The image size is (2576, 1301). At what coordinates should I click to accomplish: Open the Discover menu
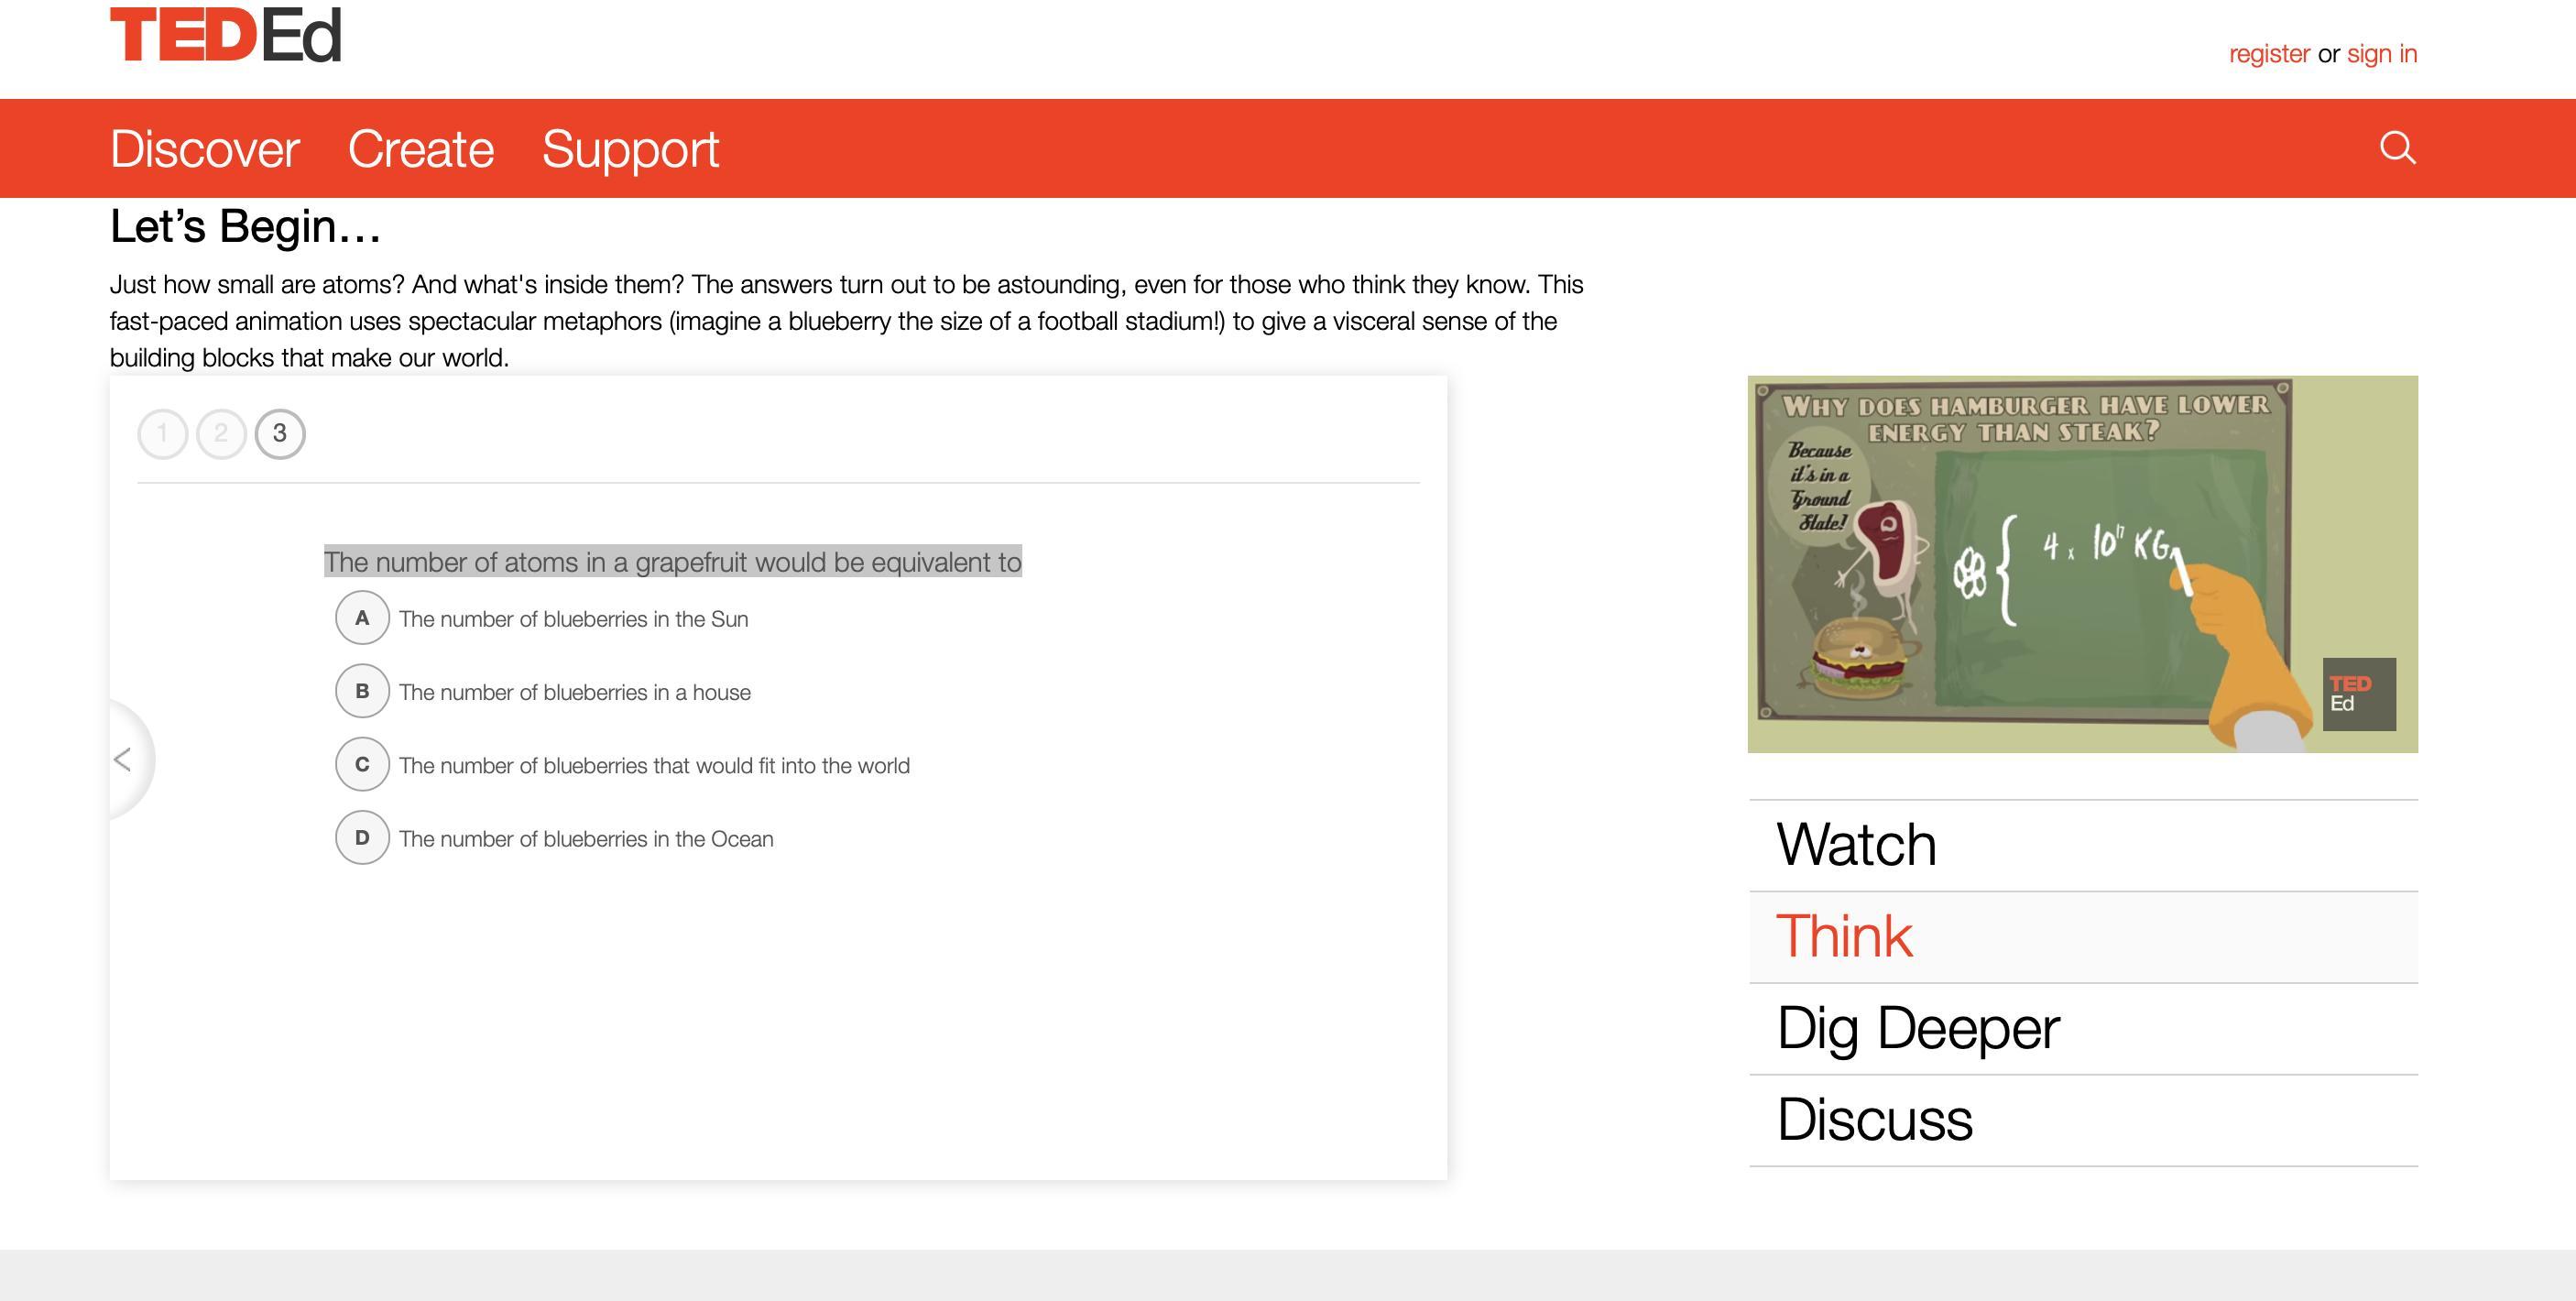click(204, 149)
